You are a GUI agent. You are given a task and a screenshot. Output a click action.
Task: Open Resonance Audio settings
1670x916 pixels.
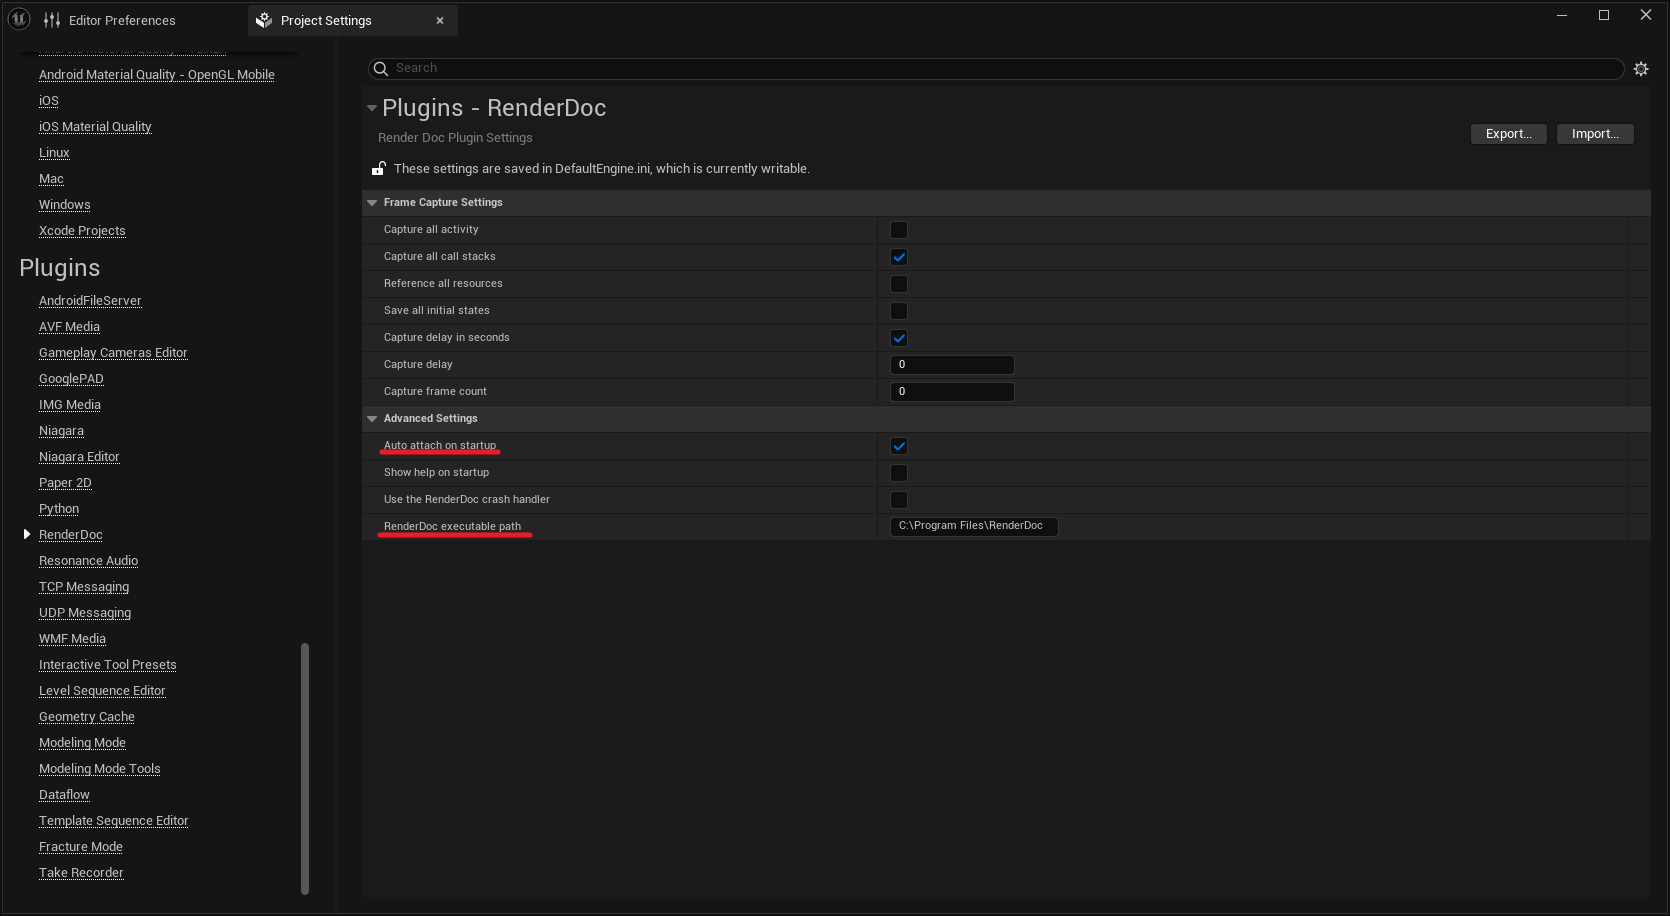(88, 561)
